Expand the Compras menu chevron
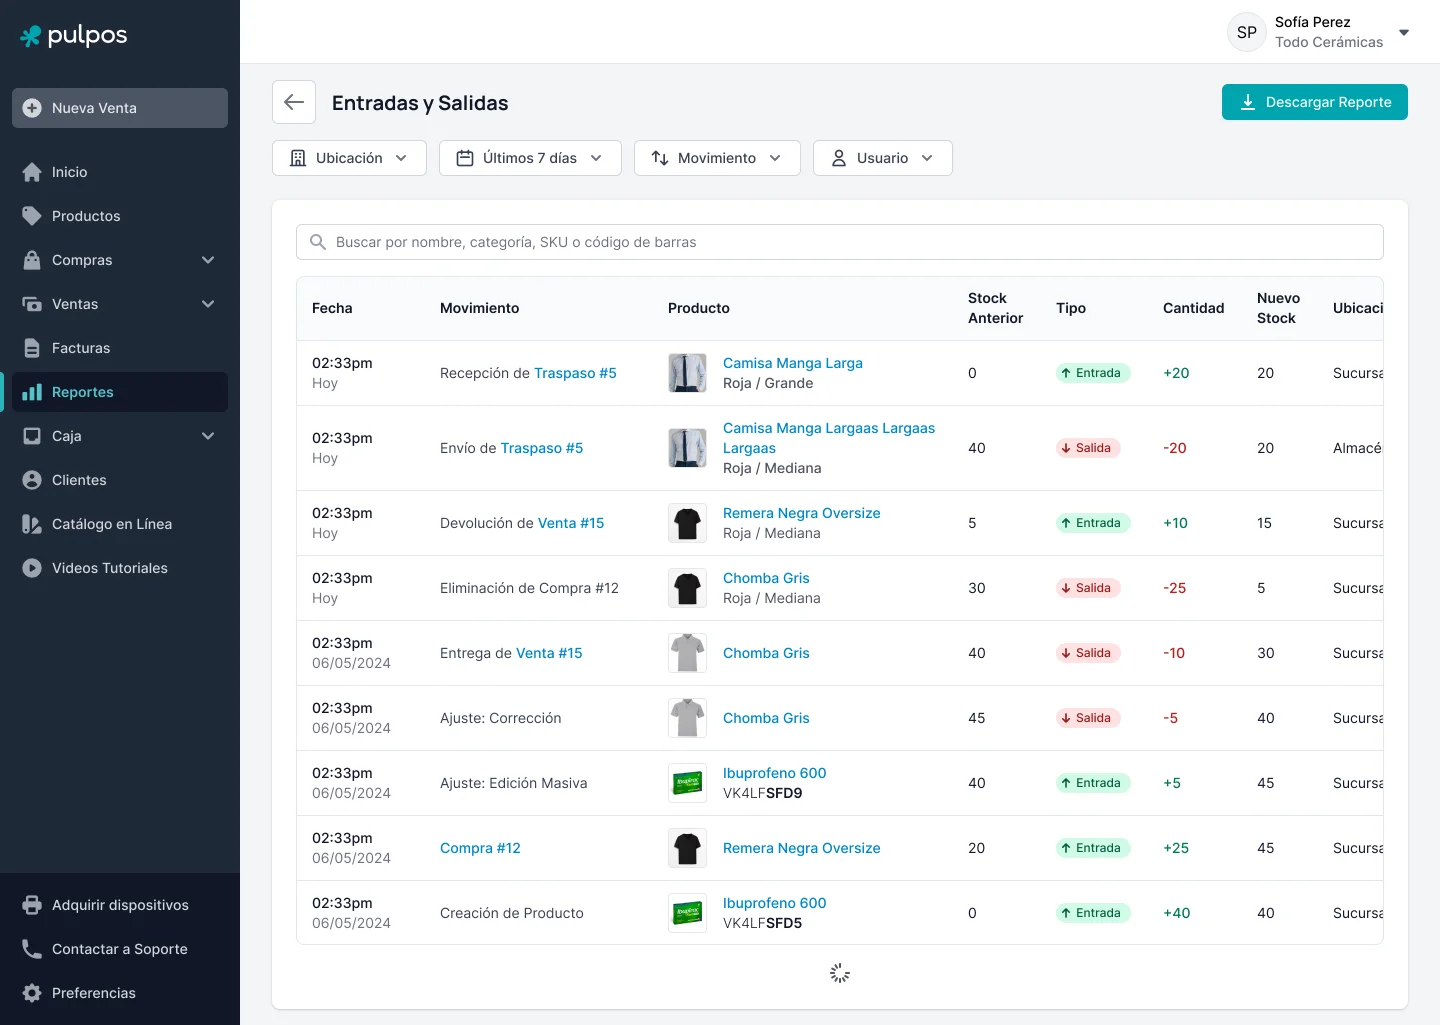Image resolution: width=1440 pixels, height=1025 pixels. (x=208, y=260)
